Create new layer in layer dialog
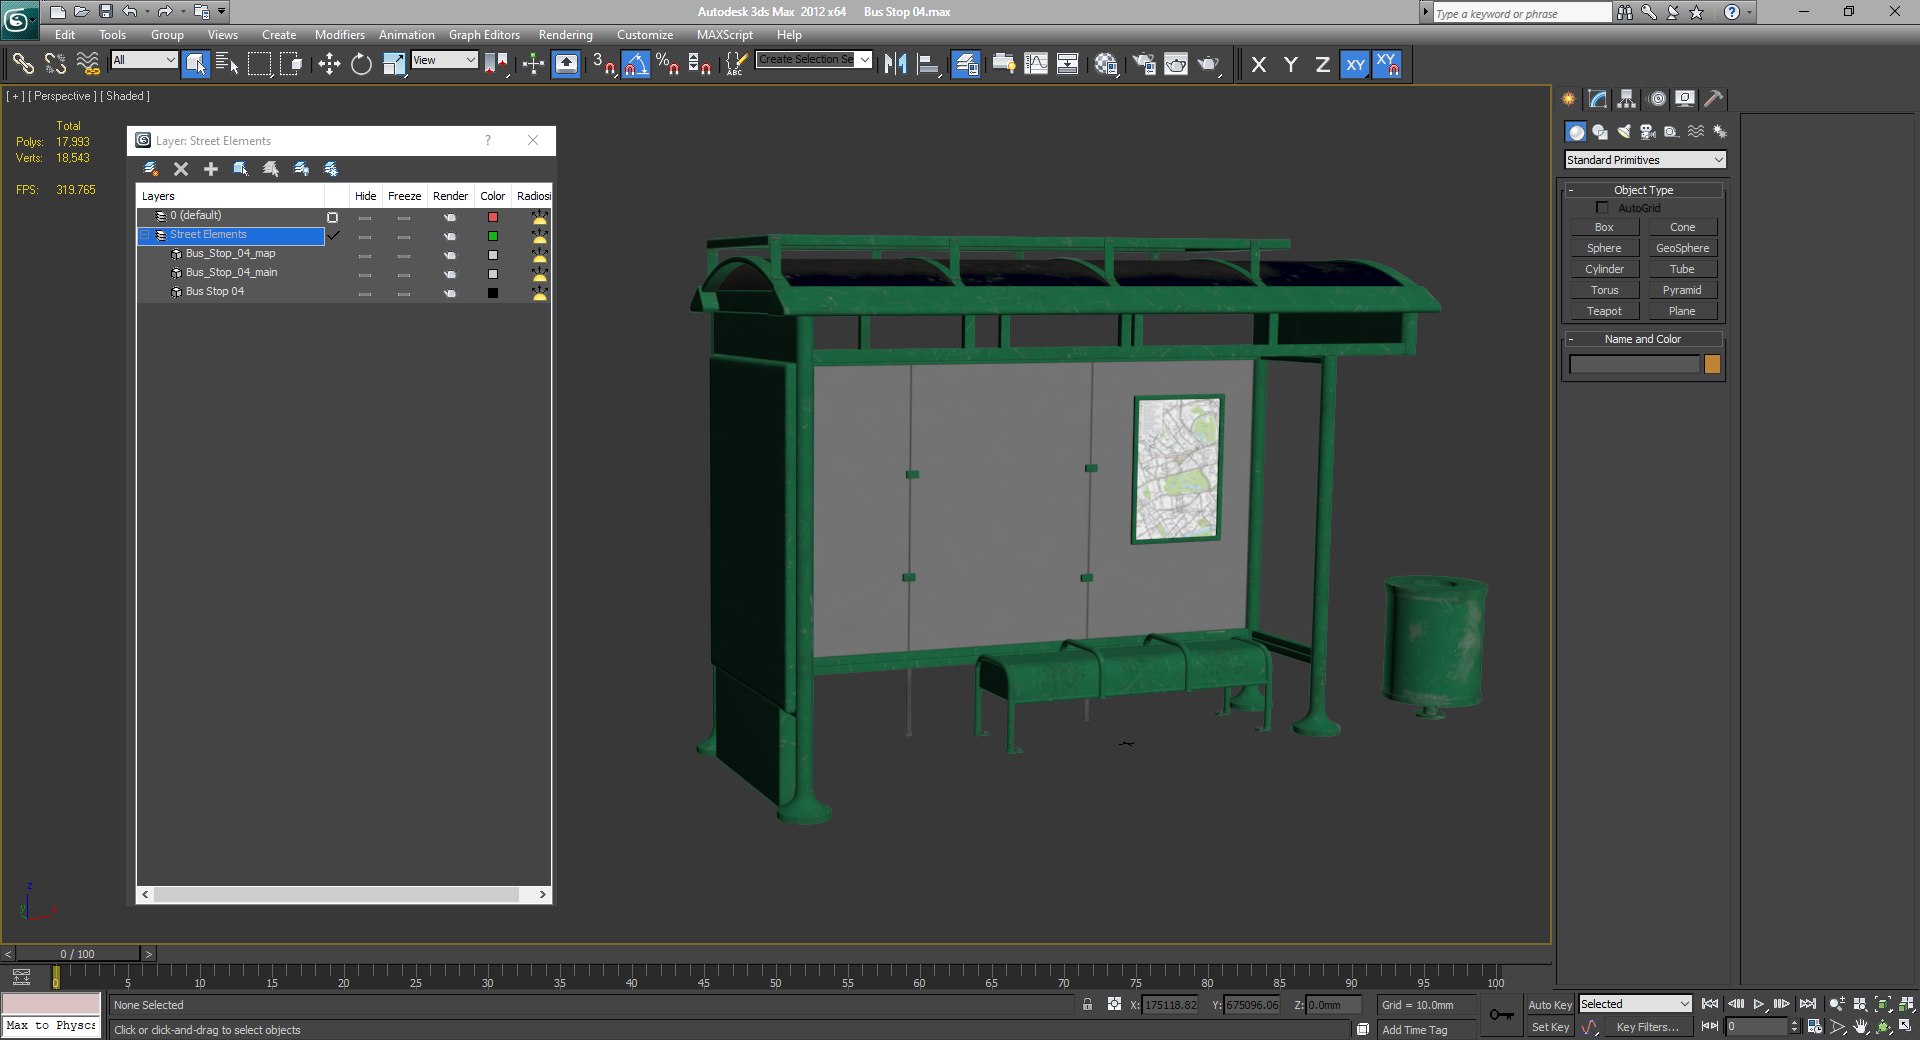This screenshot has height=1040, width=1920. pos(151,169)
